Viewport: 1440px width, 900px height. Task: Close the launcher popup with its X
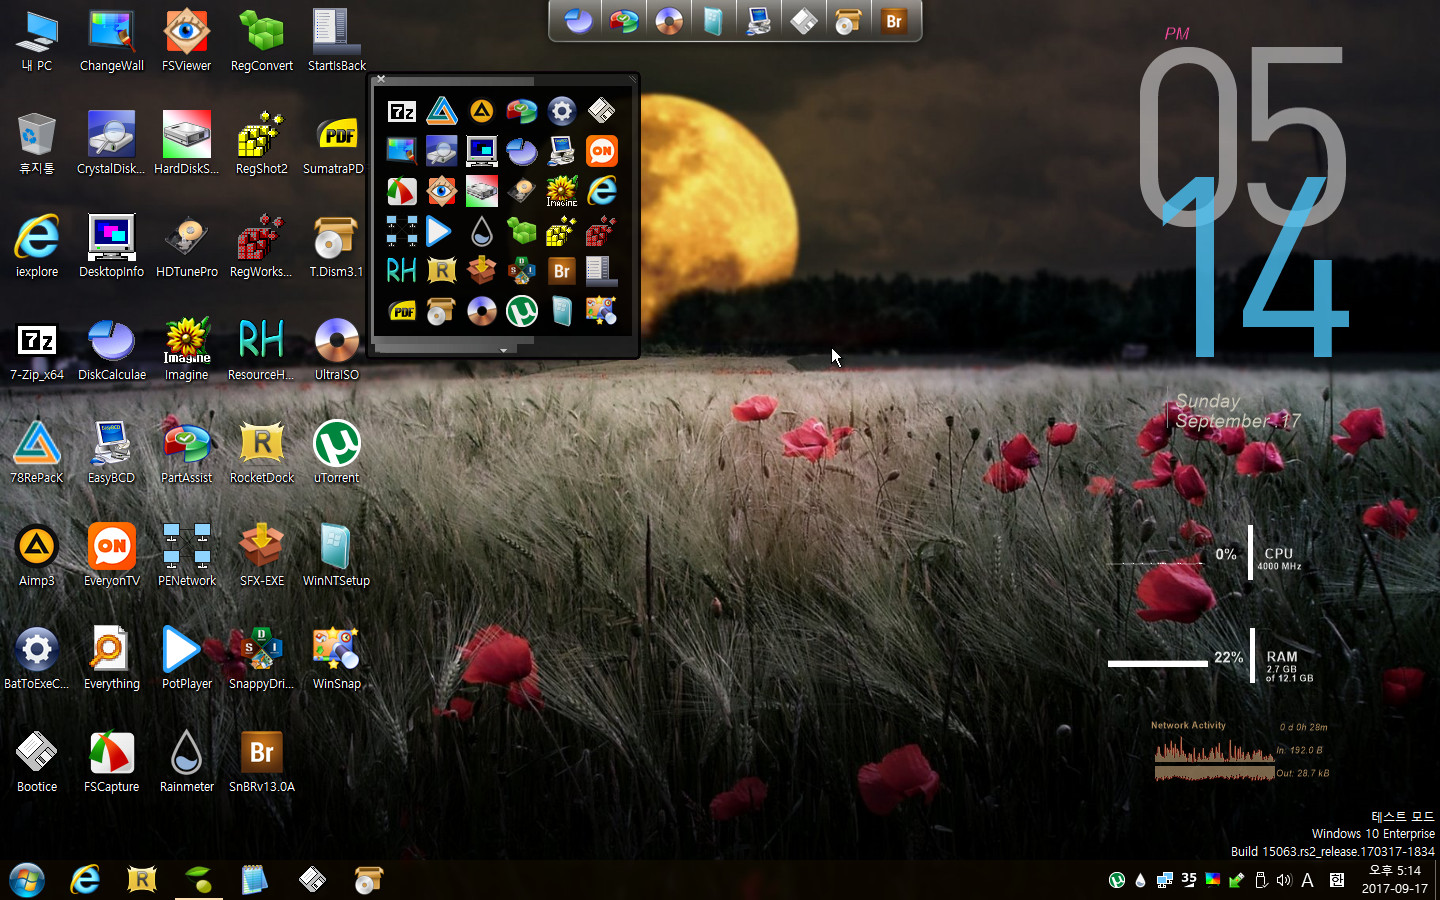coord(380,79)
